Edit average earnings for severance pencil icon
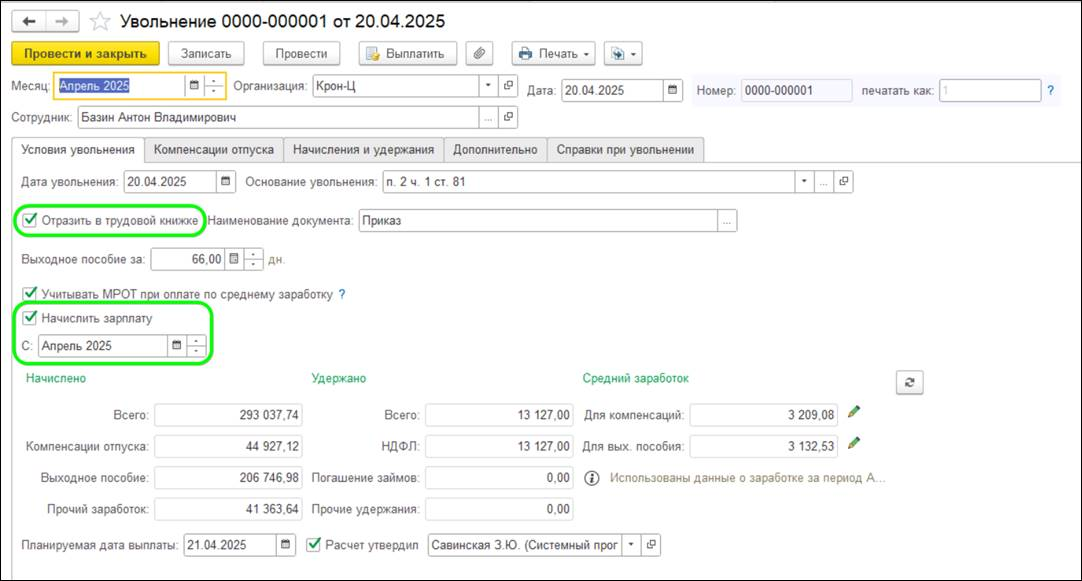Screen dimensions: 1082x581 (x=853, y=443)
